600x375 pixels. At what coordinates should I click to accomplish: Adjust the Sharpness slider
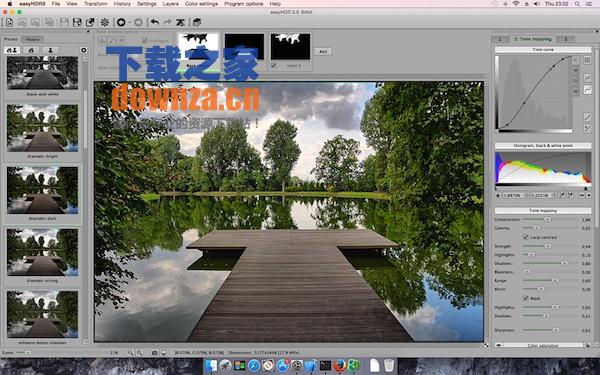[x=551, y=330]
